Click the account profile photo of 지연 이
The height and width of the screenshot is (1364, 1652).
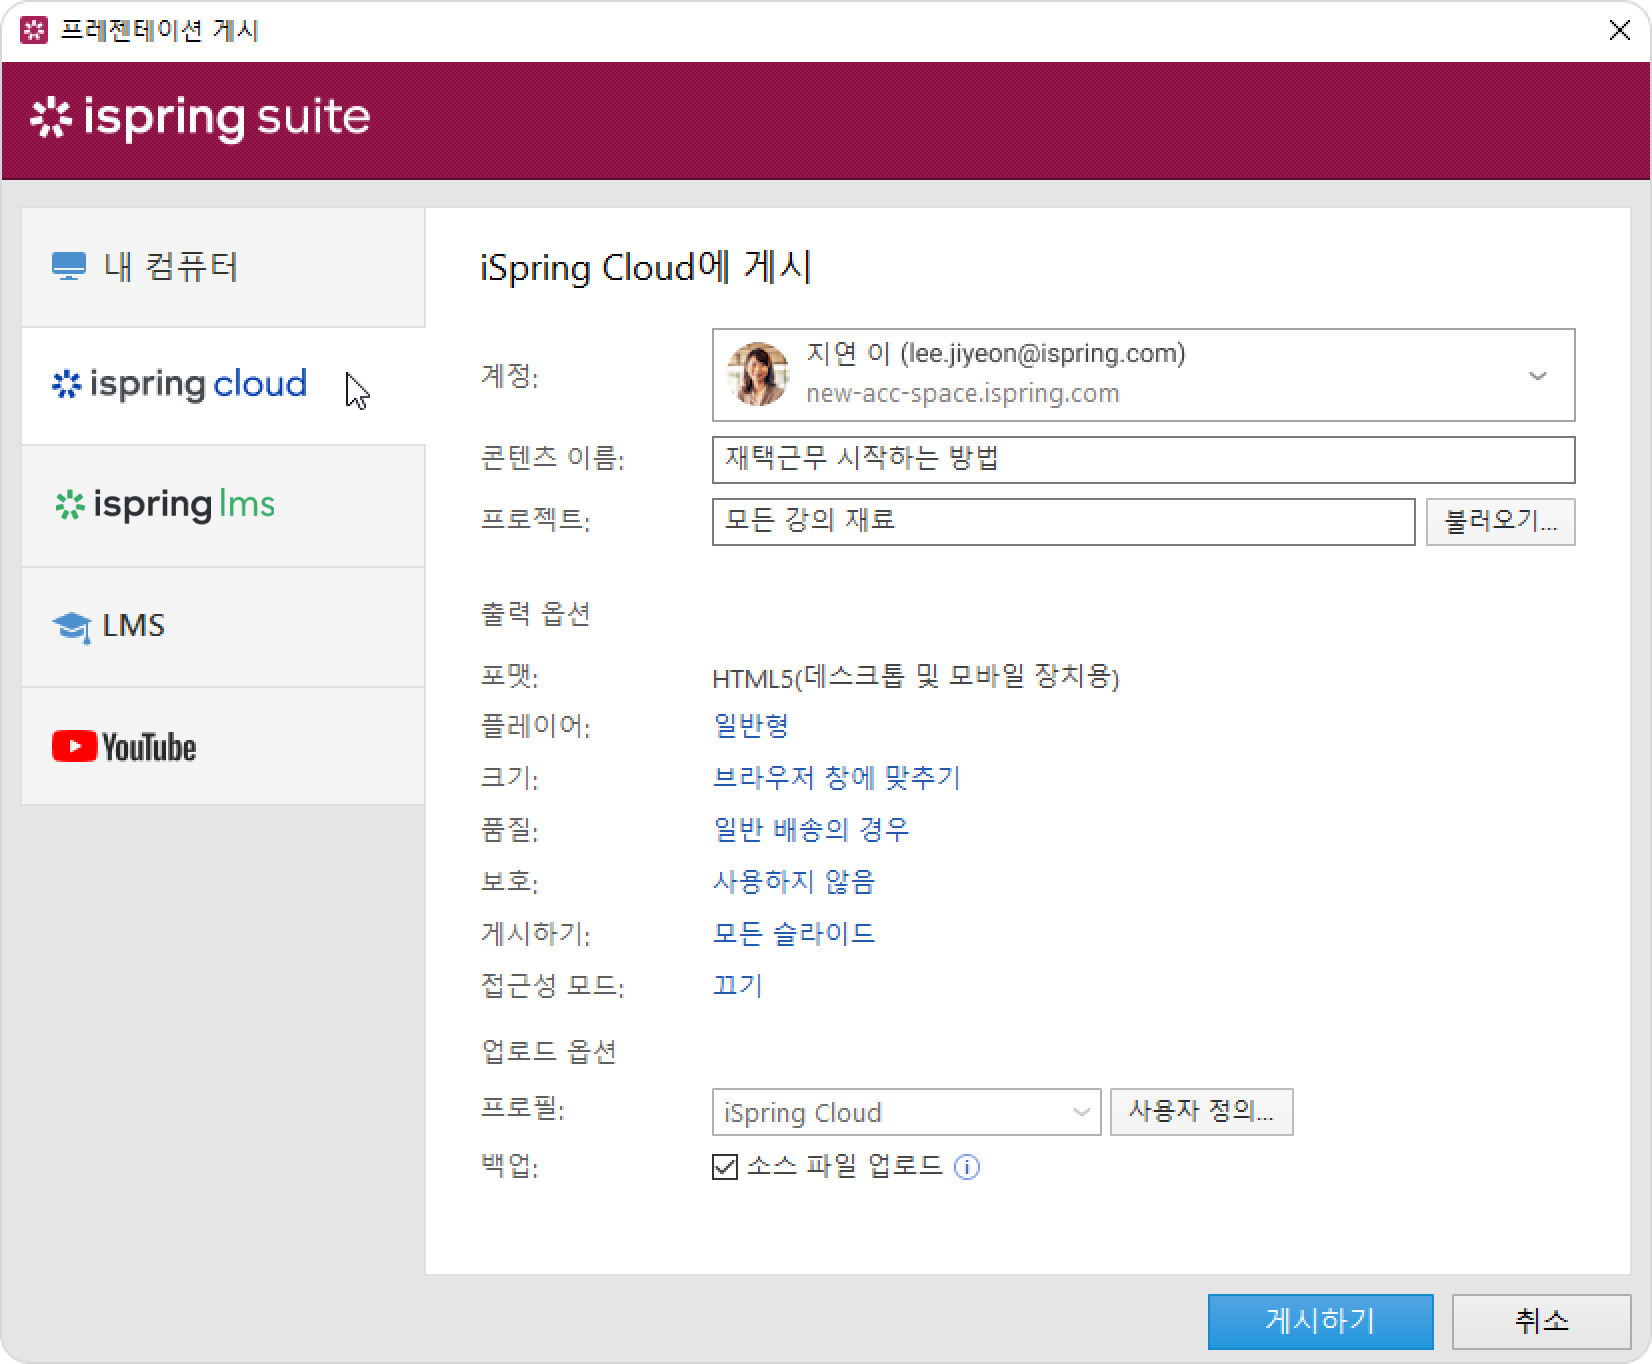pos(757,375)
